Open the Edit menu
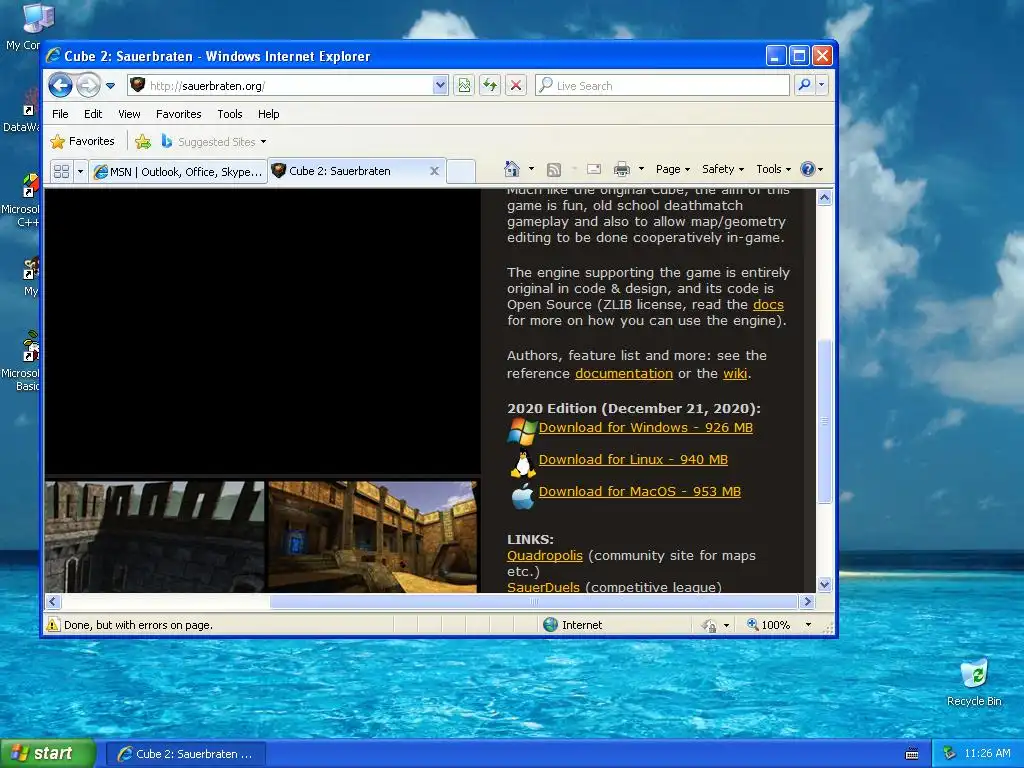1024x768 pixels. (x=93, y=114)
